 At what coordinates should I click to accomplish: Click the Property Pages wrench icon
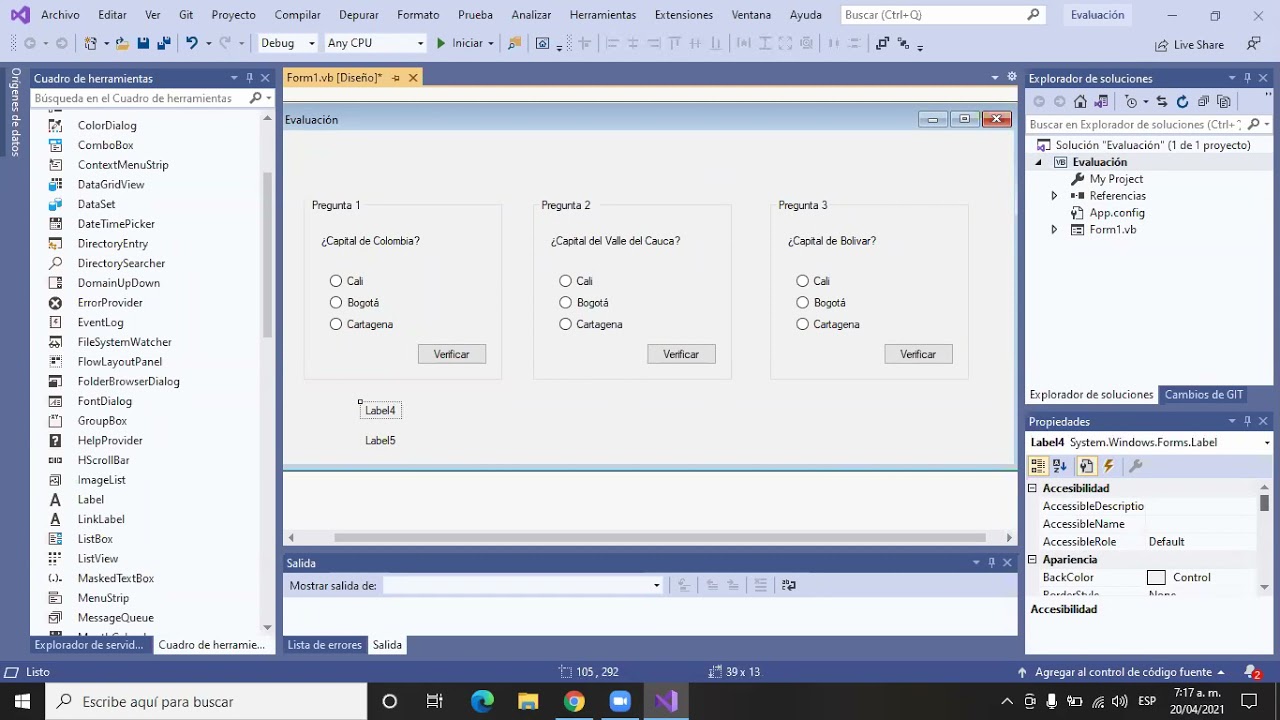[1135, 466]
